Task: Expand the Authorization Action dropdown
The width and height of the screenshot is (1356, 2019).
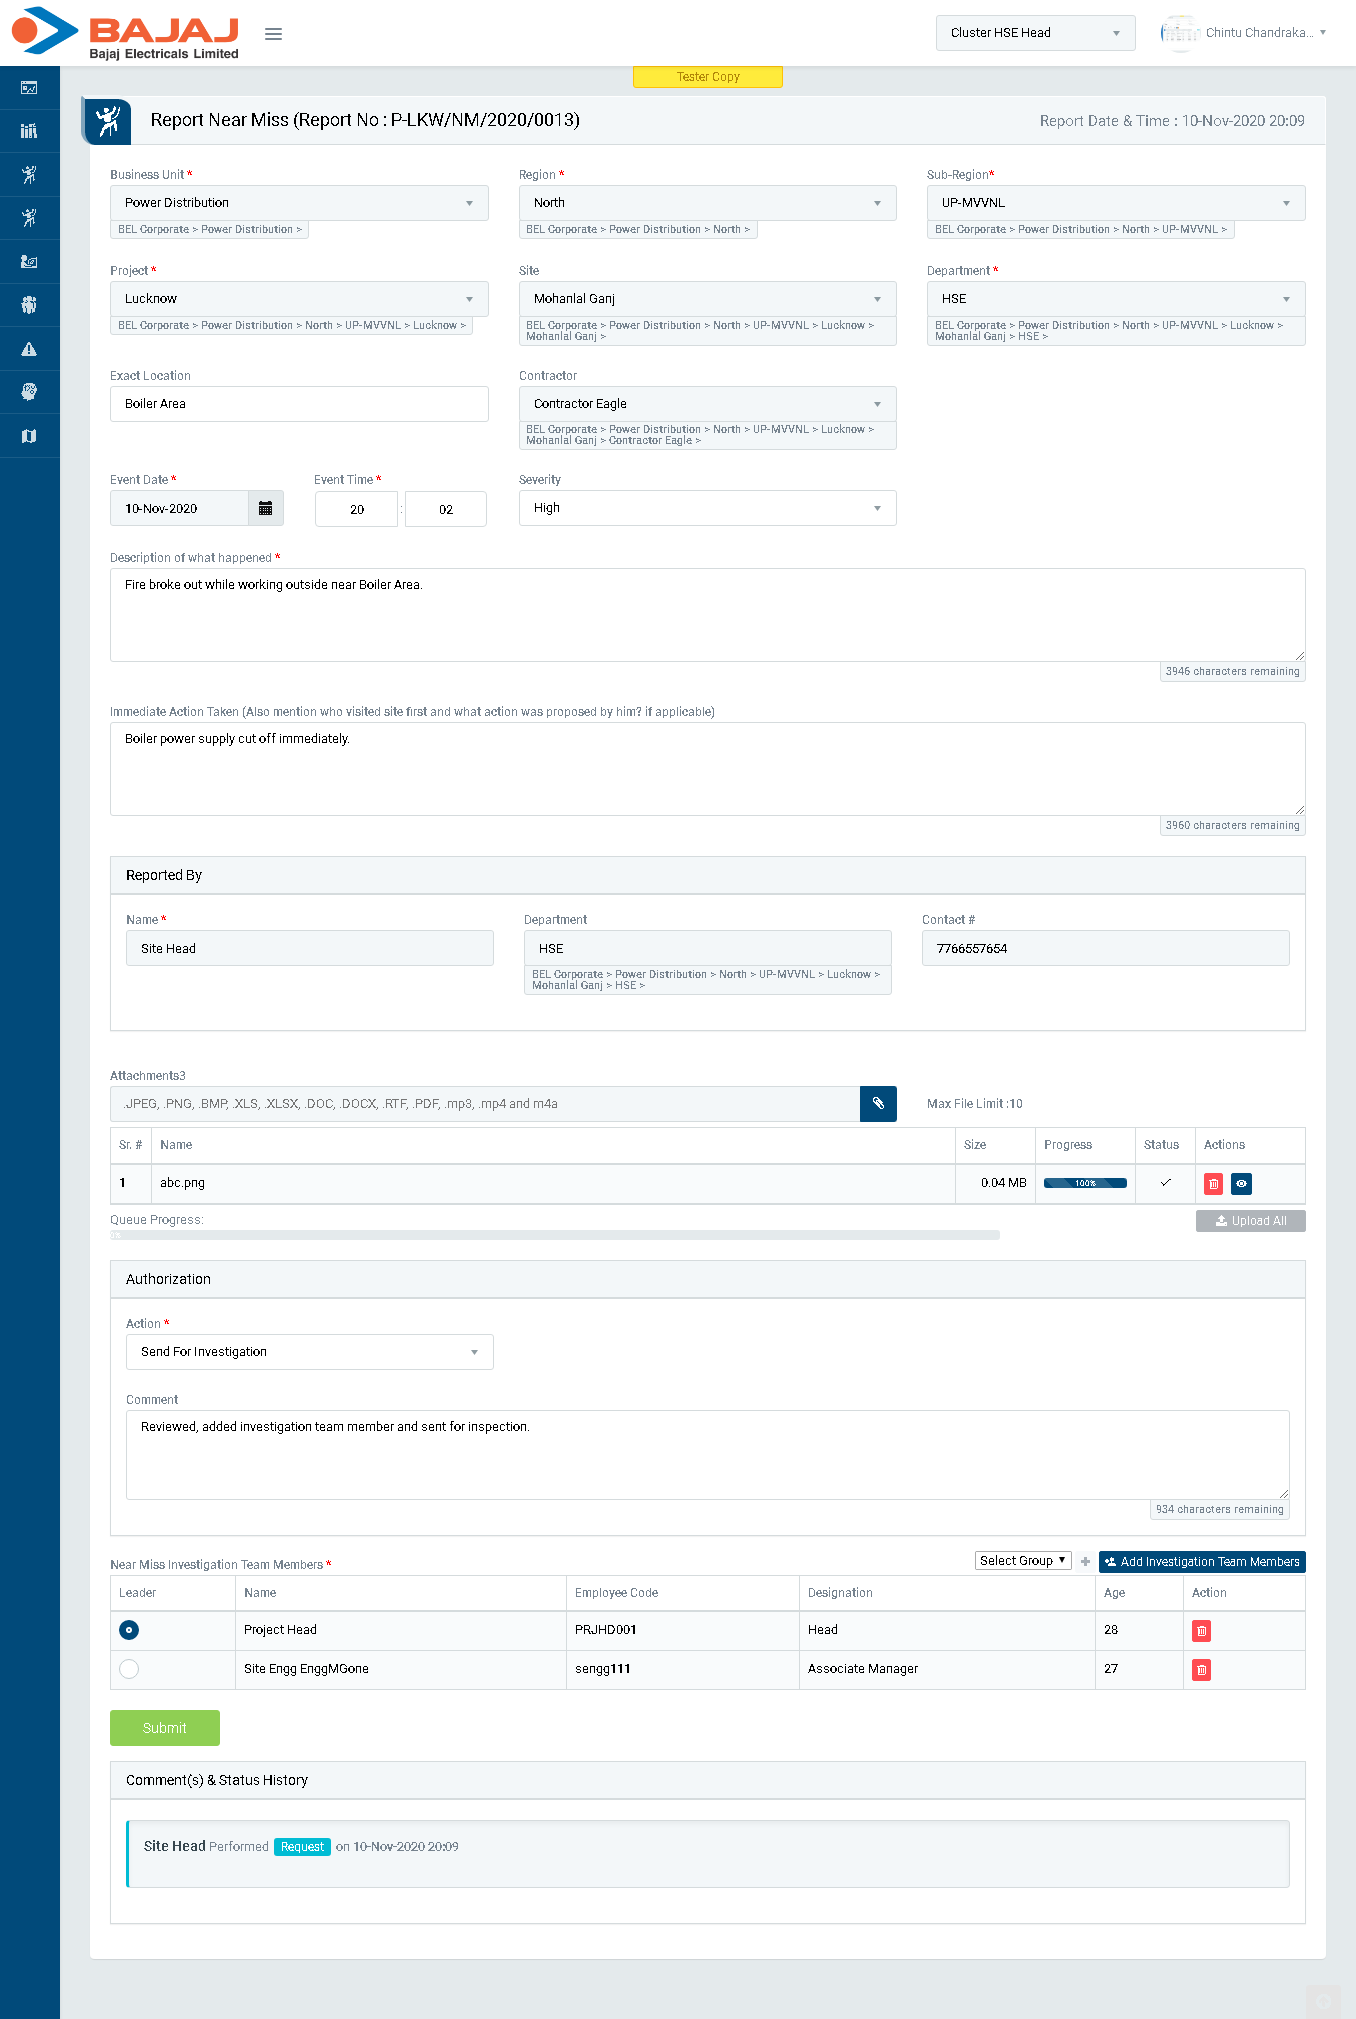Action: click(x=309, y=1352)
